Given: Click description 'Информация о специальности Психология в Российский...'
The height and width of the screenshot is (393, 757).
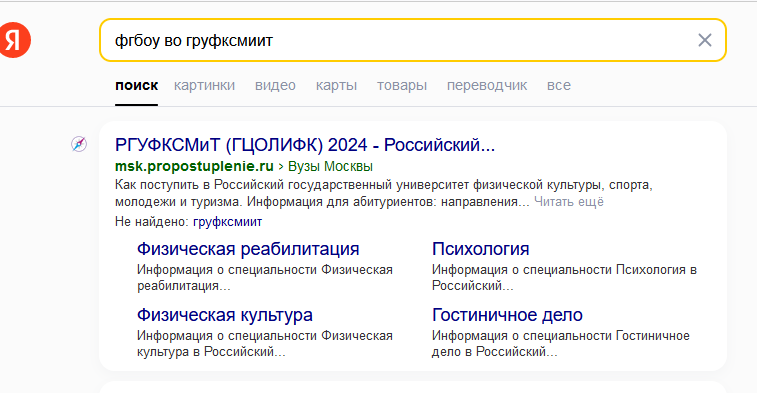Looking at the screenshot, I should pyautogui.click(x=564, y=278).
